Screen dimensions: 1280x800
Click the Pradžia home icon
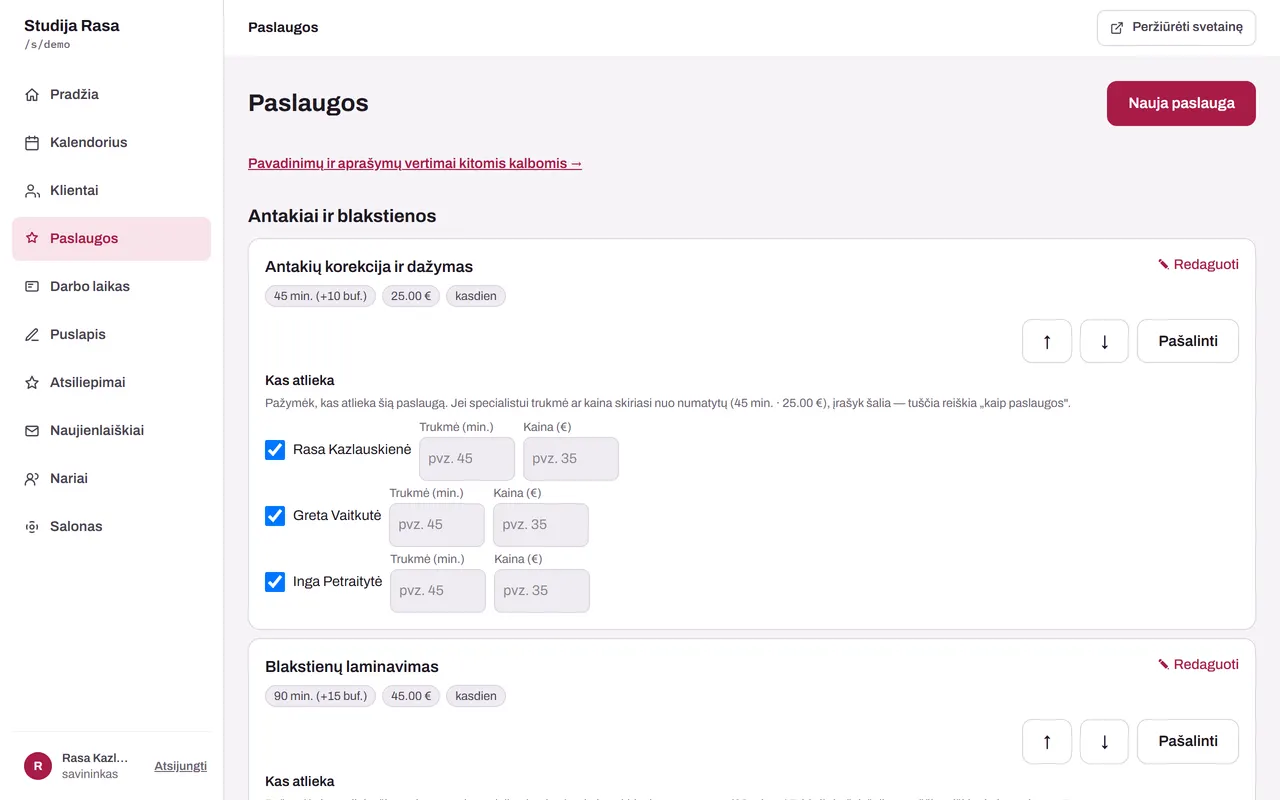tap(32, 95)
